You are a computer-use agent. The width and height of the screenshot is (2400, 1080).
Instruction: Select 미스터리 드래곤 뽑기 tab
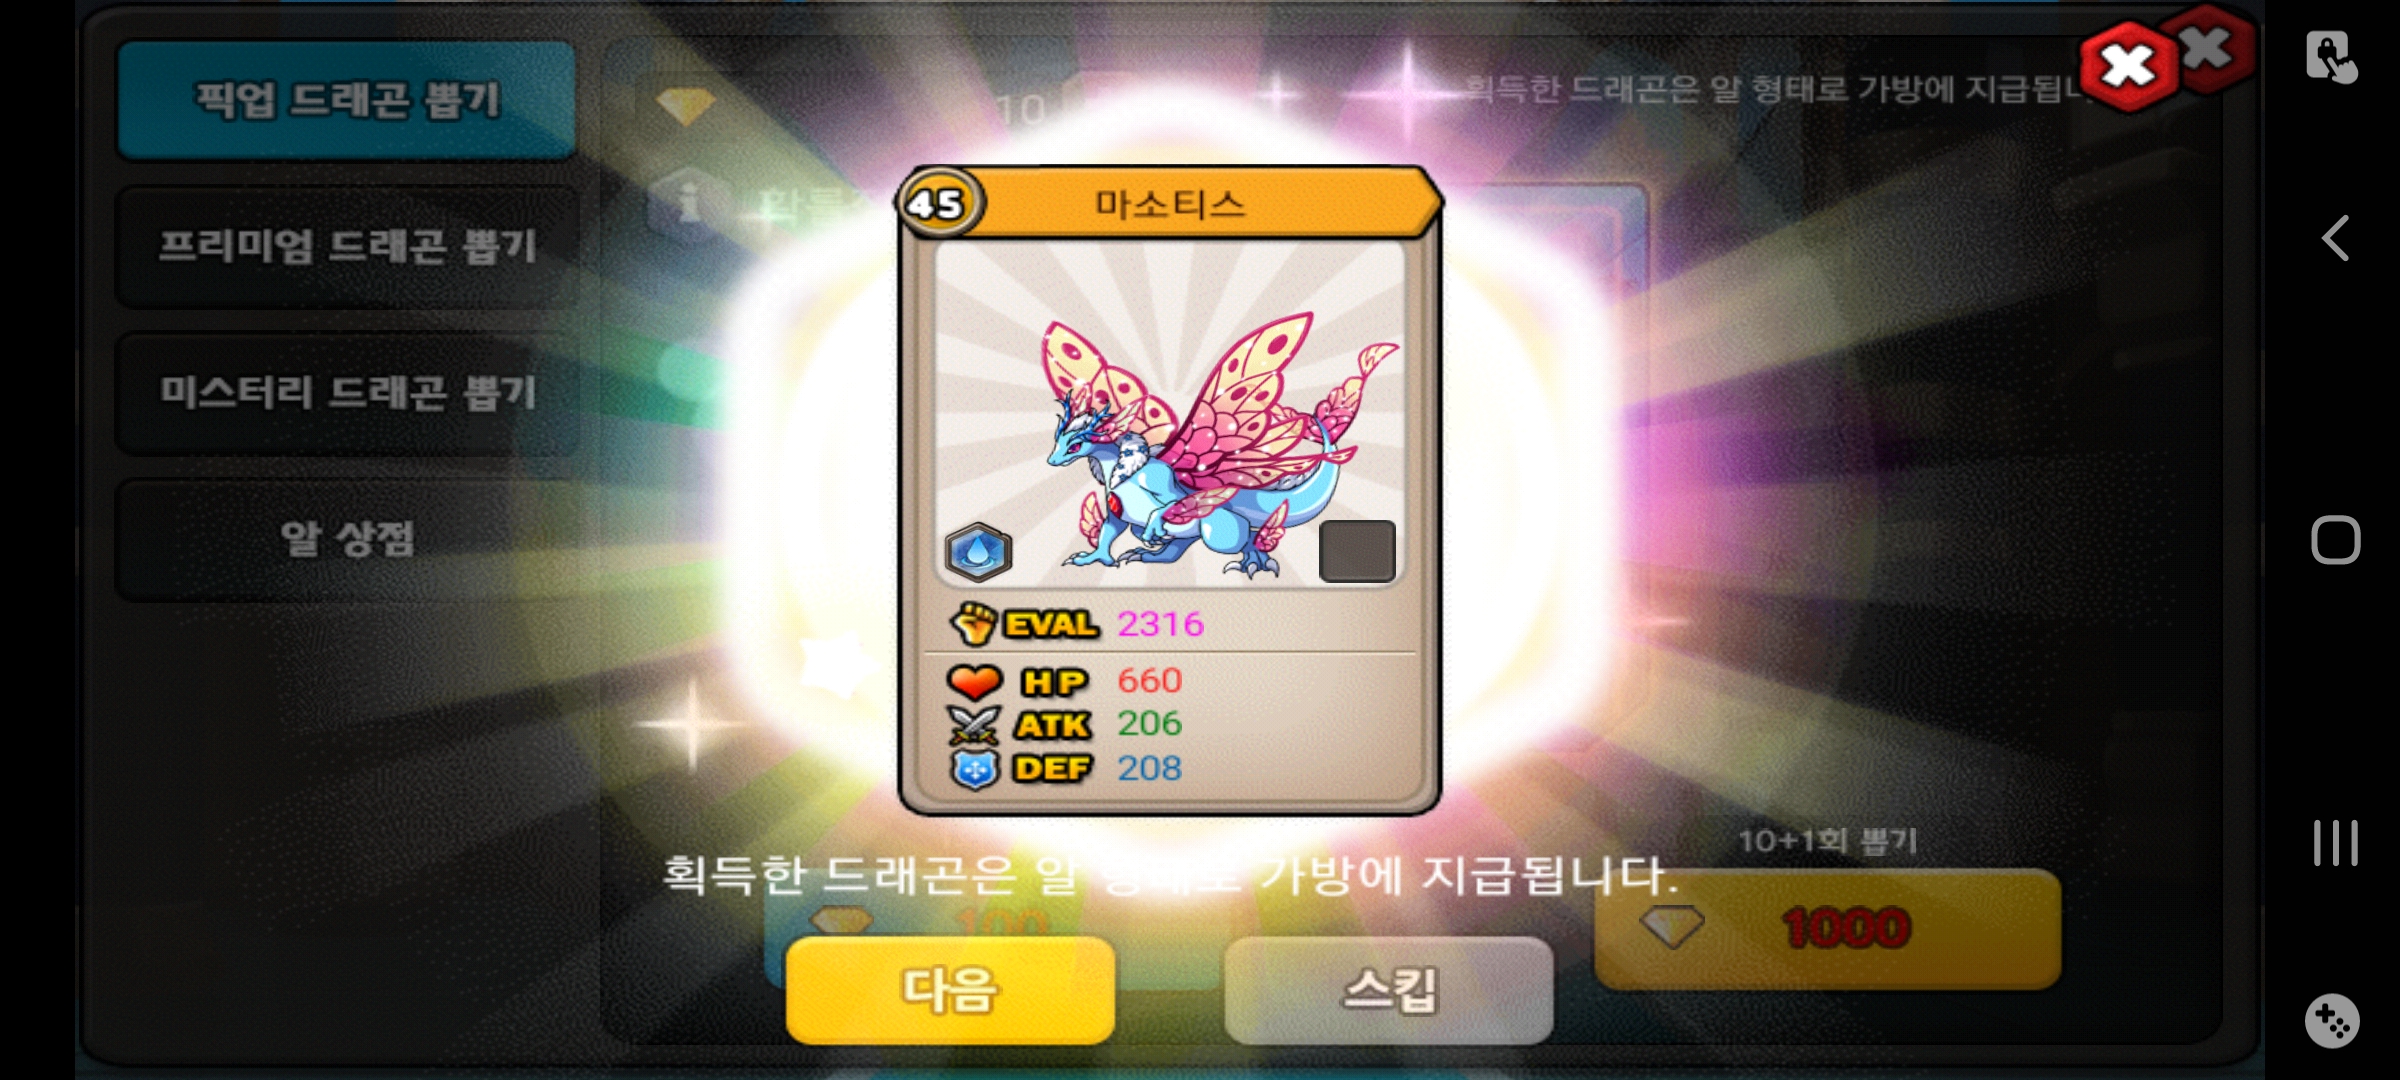347,393
